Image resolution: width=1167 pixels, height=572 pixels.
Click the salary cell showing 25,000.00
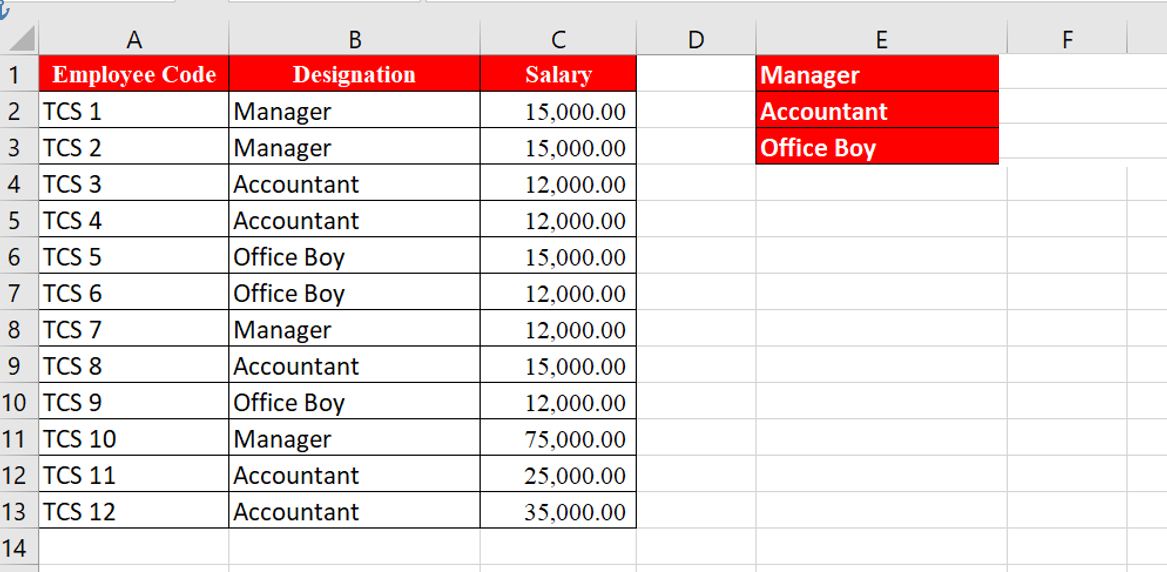click(558, 475)
